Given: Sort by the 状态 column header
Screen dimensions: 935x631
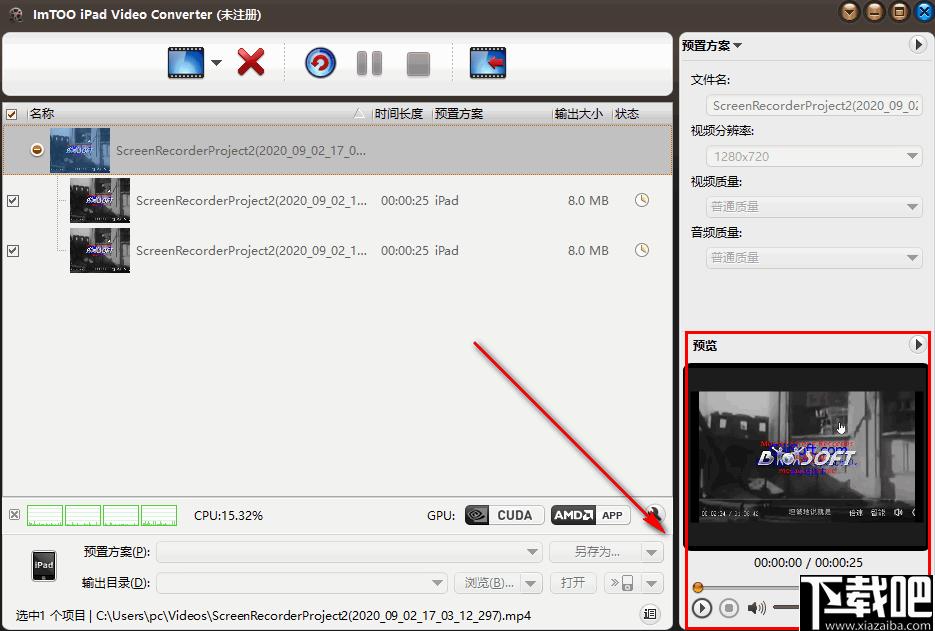Looking at the screenshot, I should coord(627,113).
